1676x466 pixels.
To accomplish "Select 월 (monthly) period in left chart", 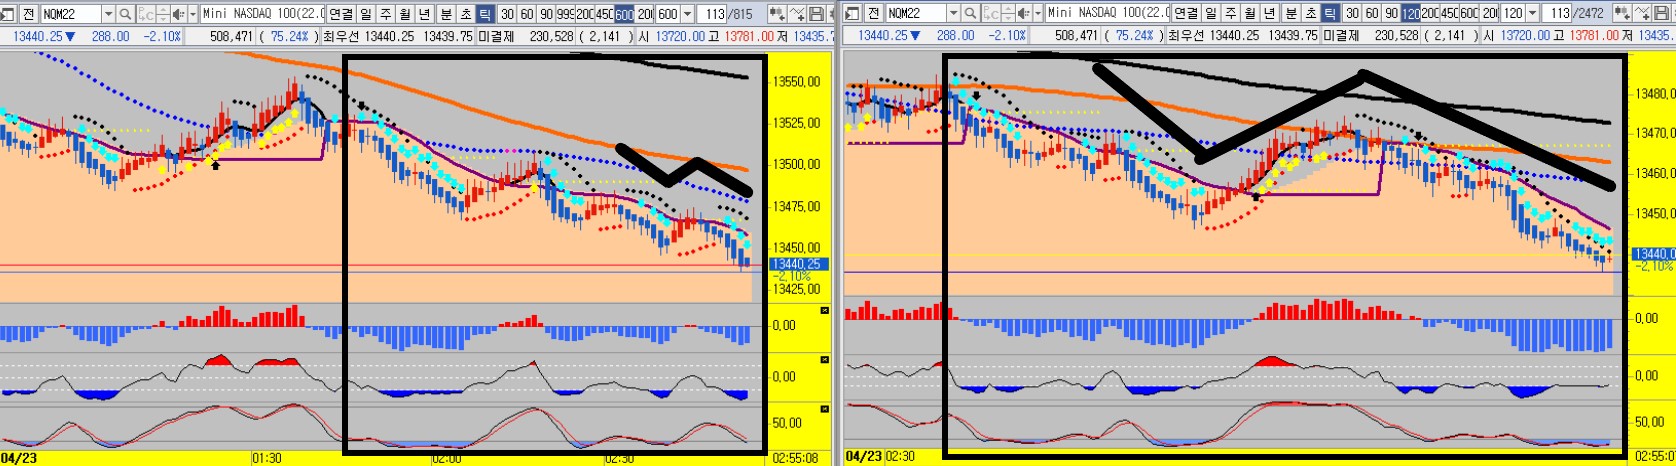I will click(x=404, y=14).
